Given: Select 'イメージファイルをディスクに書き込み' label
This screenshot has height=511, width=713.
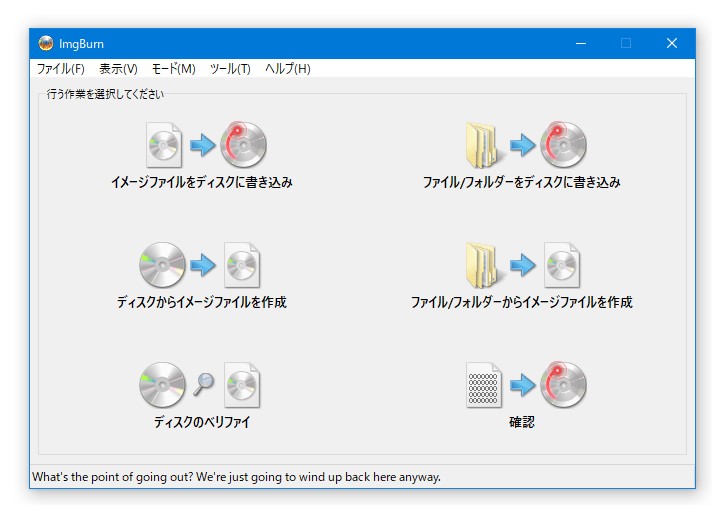Looking at the screenshot, I should [201, 182].
